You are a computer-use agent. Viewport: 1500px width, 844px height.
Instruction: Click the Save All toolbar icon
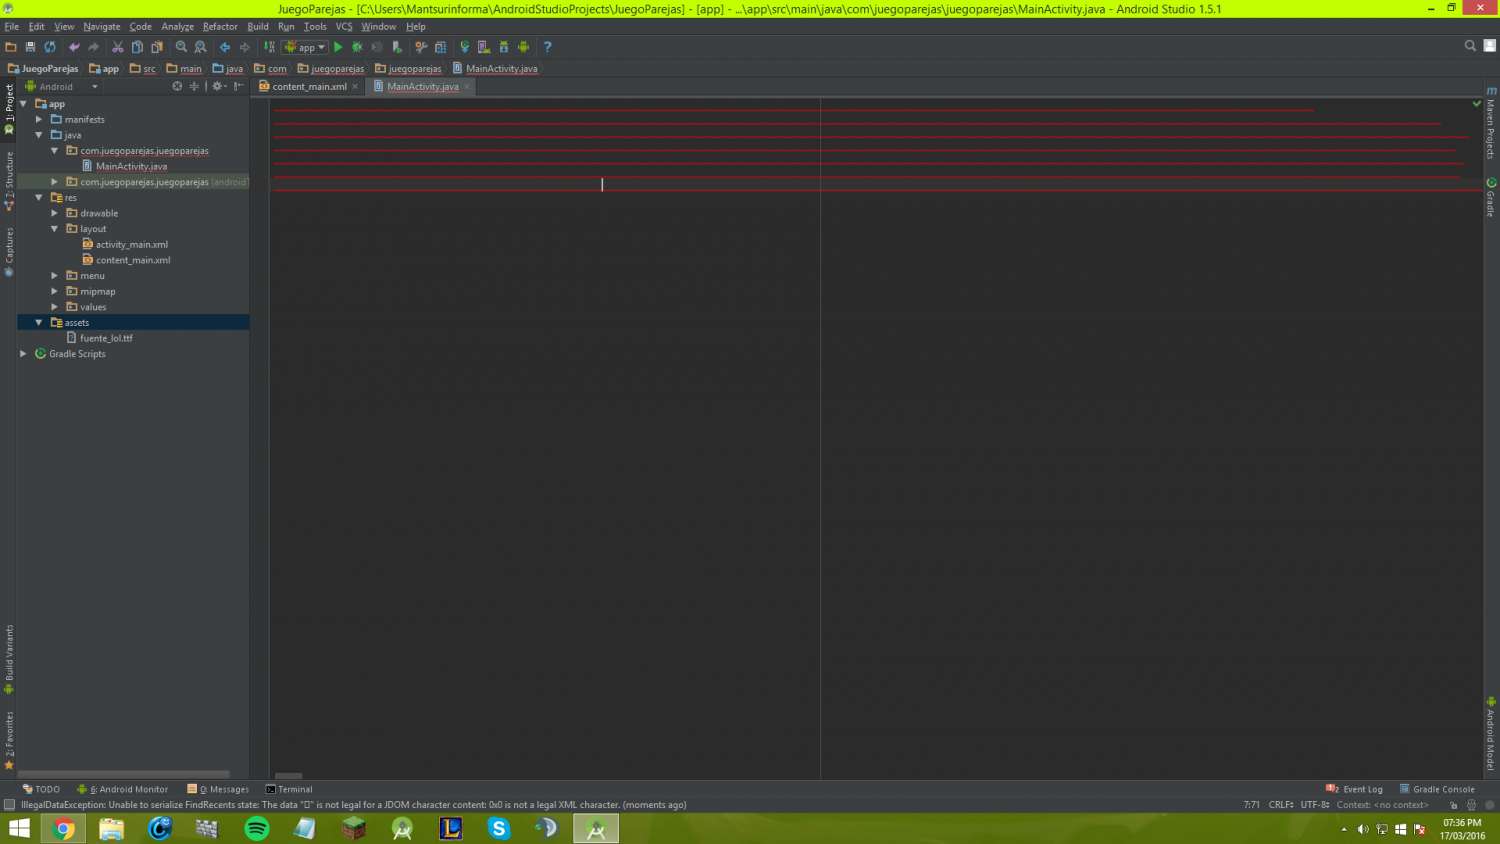[30, 47]
